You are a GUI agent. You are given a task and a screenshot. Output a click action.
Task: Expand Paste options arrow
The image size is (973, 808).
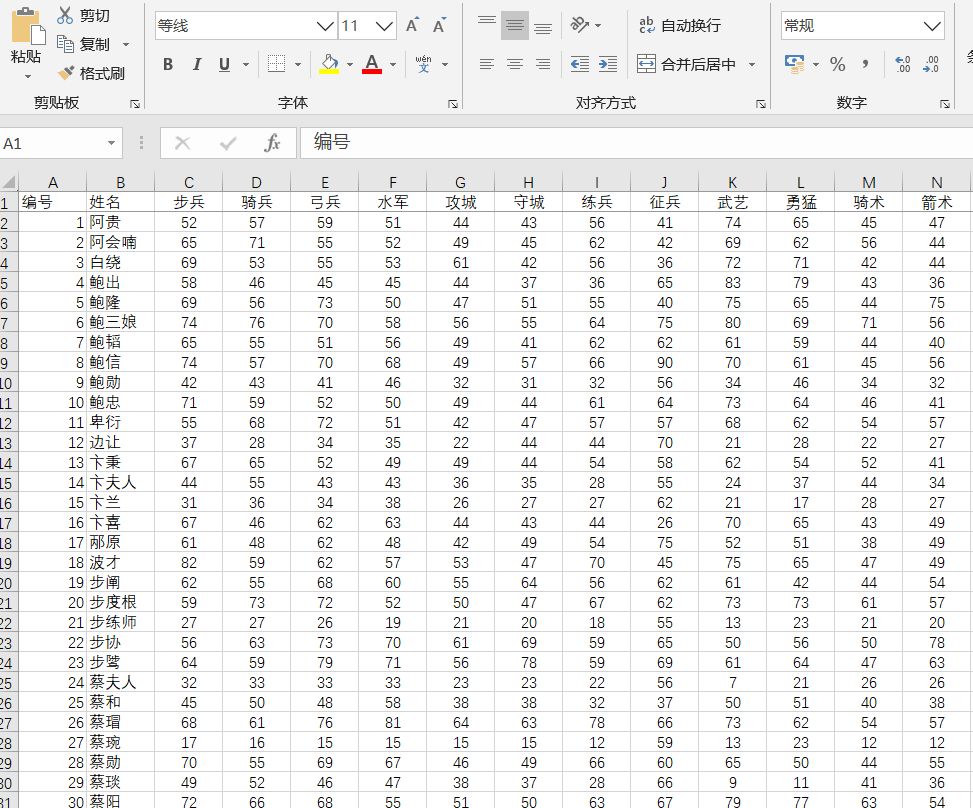[x=27, y=76]
